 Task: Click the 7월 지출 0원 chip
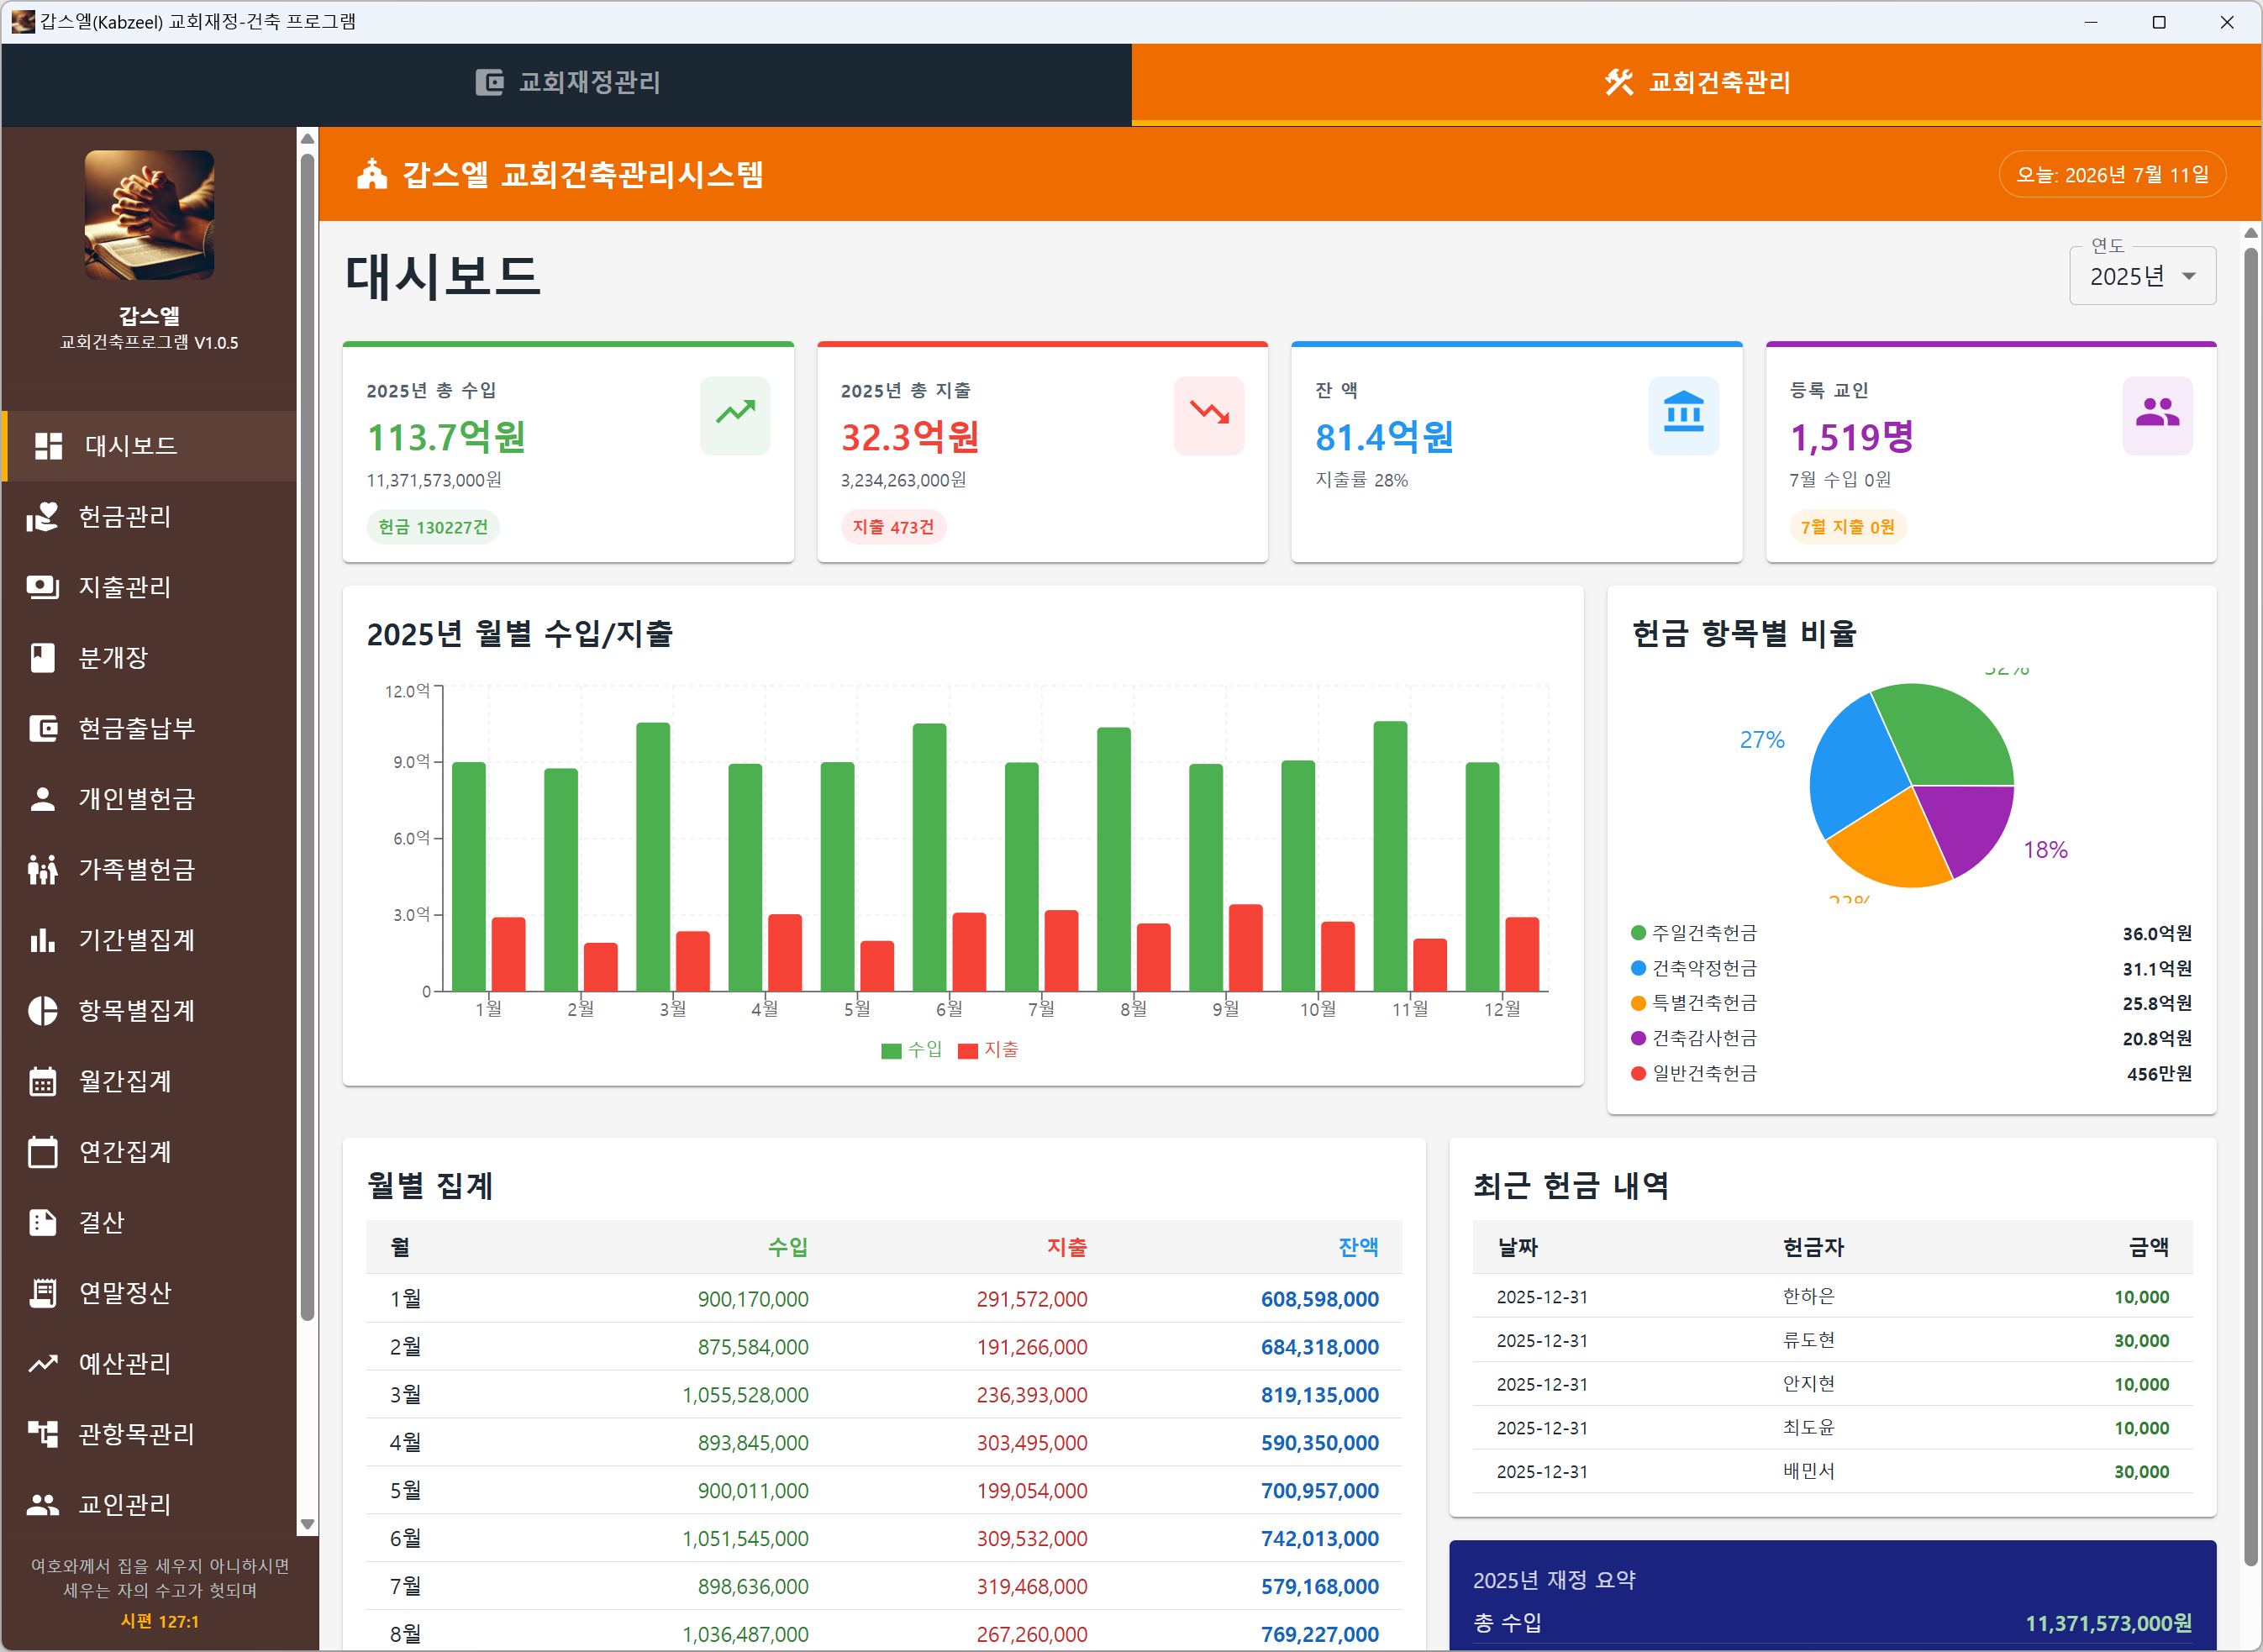coord(1847,527)
